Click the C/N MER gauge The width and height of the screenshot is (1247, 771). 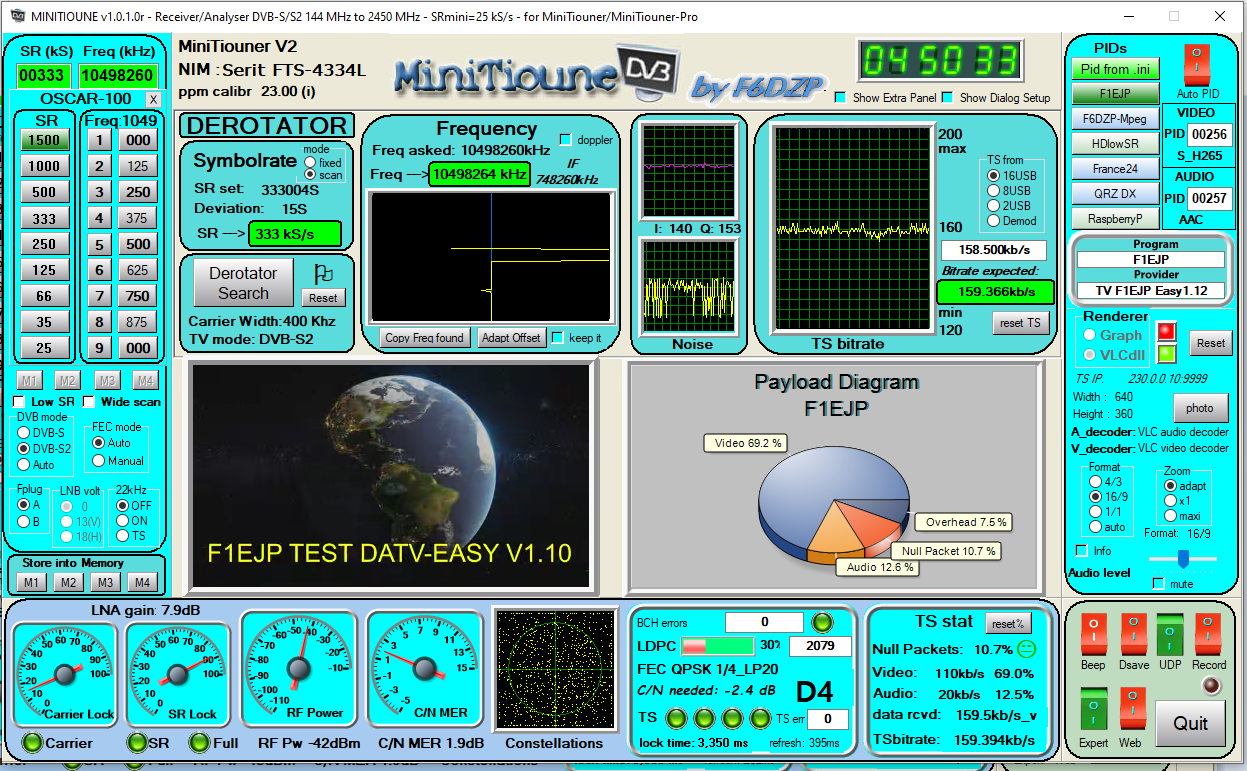click(x=424, y=667)
